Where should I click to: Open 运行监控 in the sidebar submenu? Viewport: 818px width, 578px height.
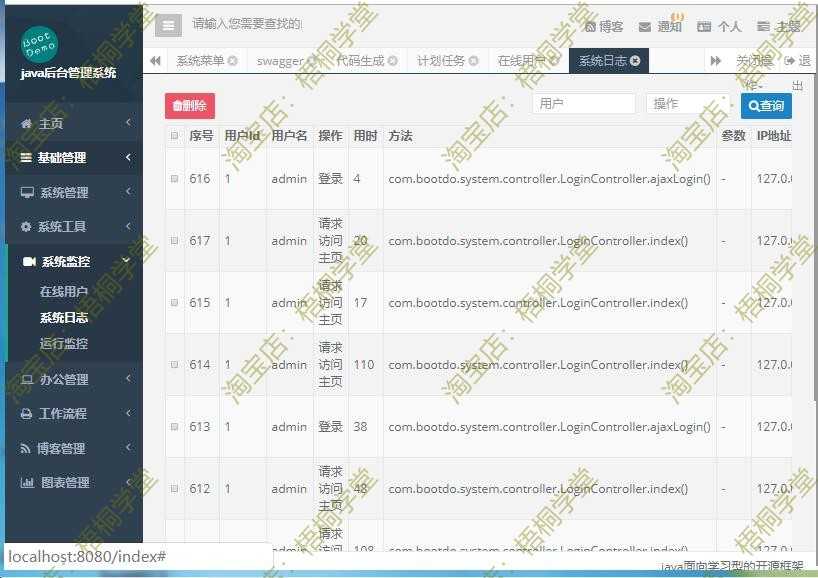[x=64, y=343]
